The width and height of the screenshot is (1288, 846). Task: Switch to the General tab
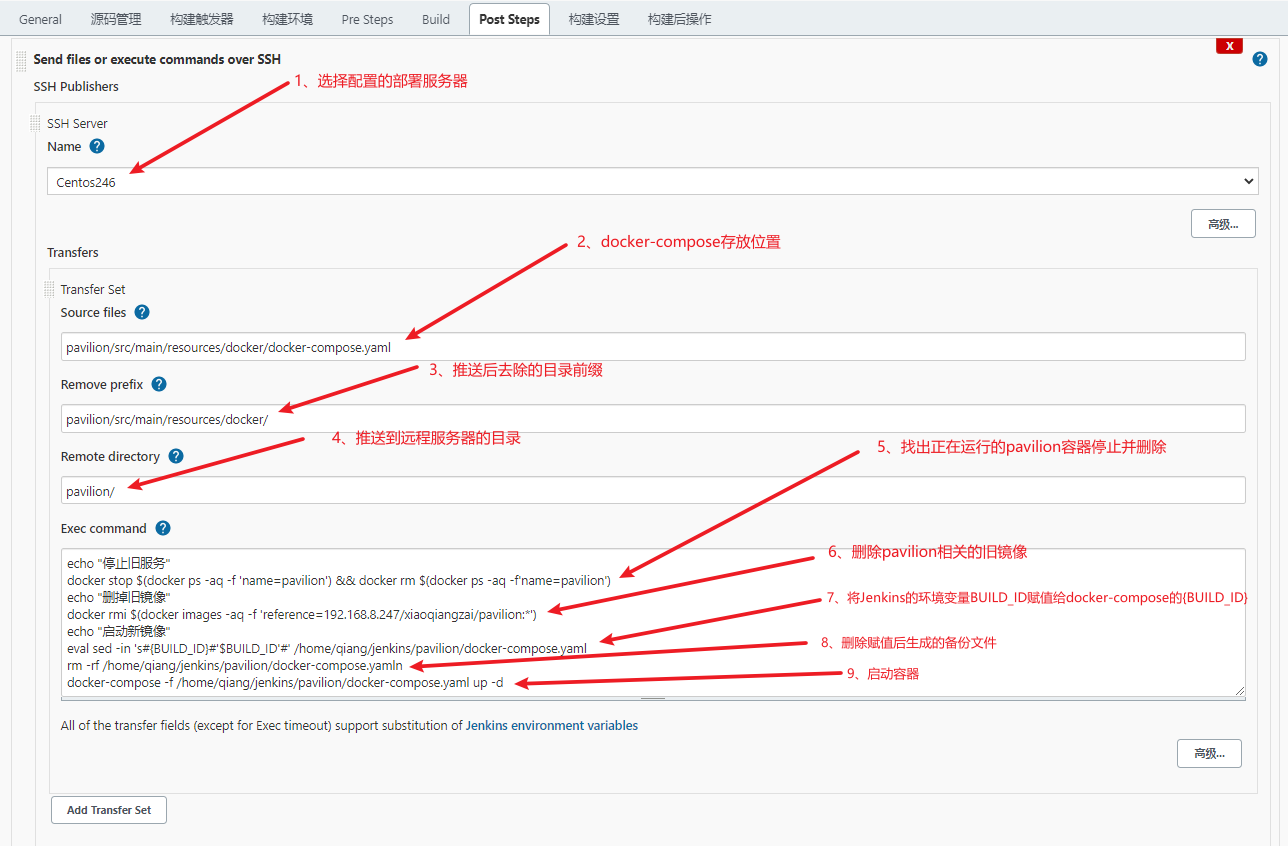coord(40,19)
